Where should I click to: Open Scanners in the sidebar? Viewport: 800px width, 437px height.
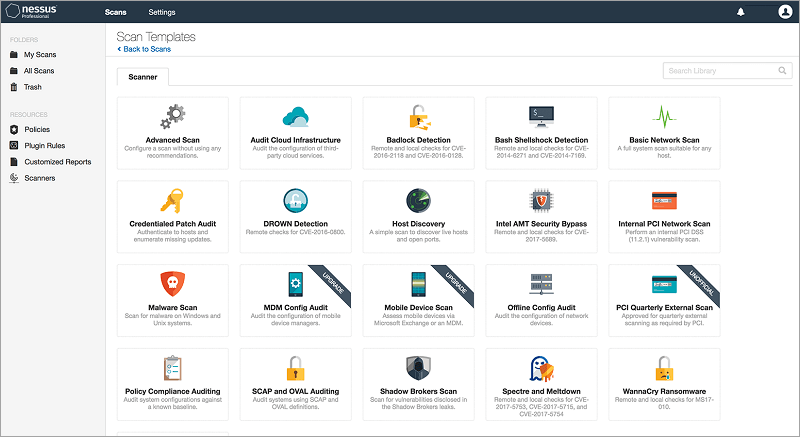pos(40,178)
